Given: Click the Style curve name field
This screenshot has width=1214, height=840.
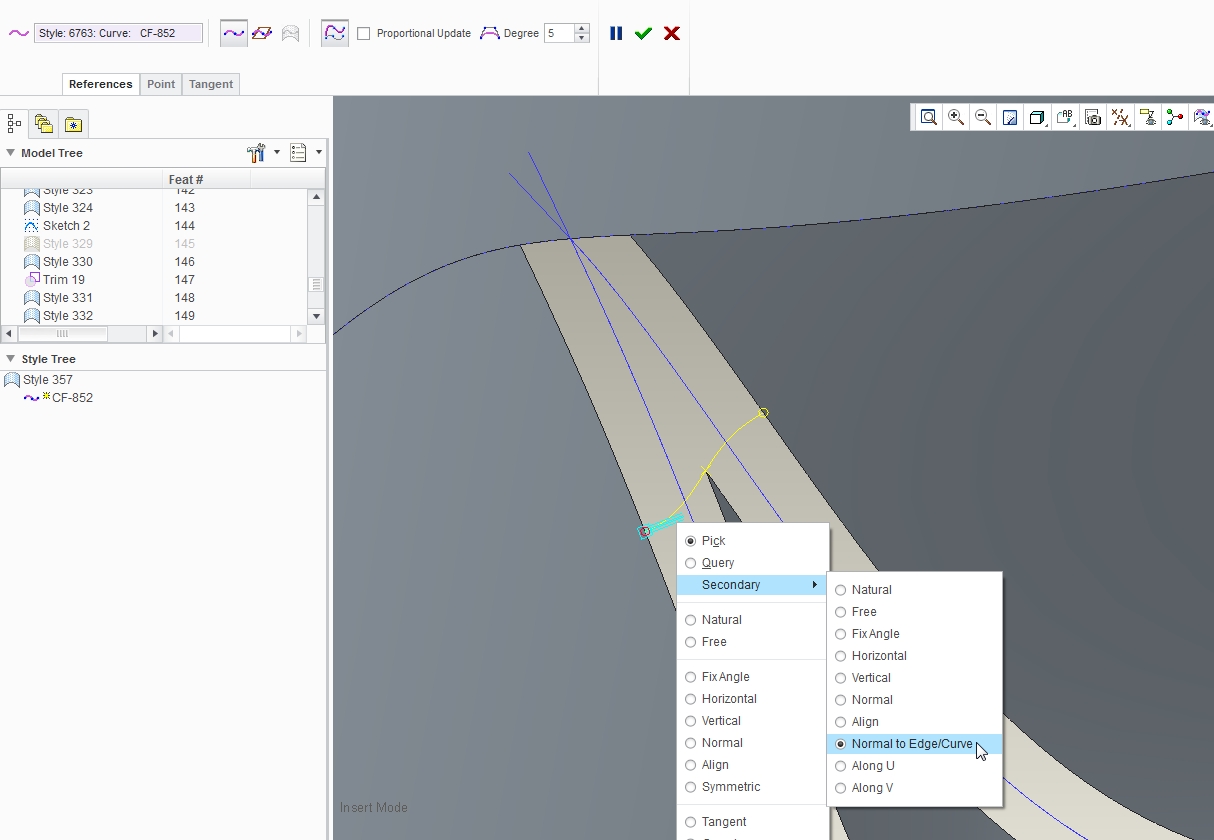Looking at the screenshot, I should coord(119,33).
